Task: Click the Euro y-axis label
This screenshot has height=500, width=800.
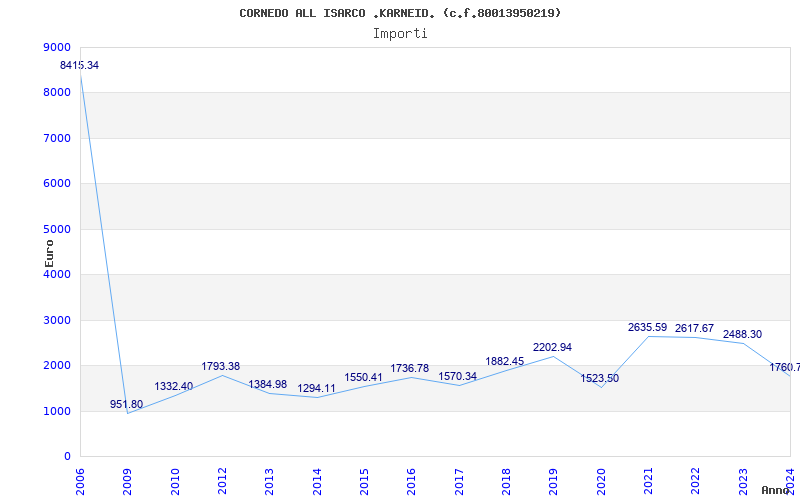Action: pyautogui.click(x=49, y=252)
